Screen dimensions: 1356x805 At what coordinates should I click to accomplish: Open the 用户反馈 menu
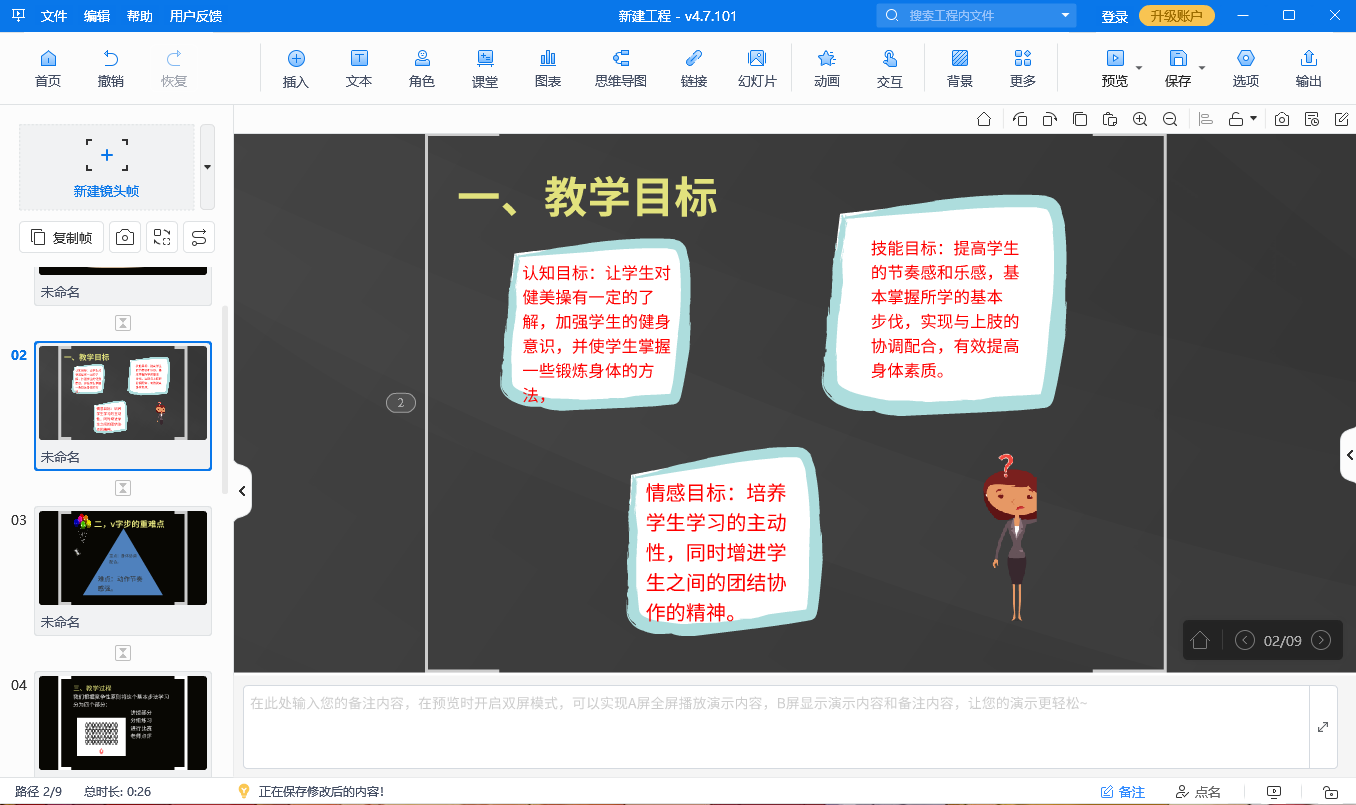click(x=196, y=16)
